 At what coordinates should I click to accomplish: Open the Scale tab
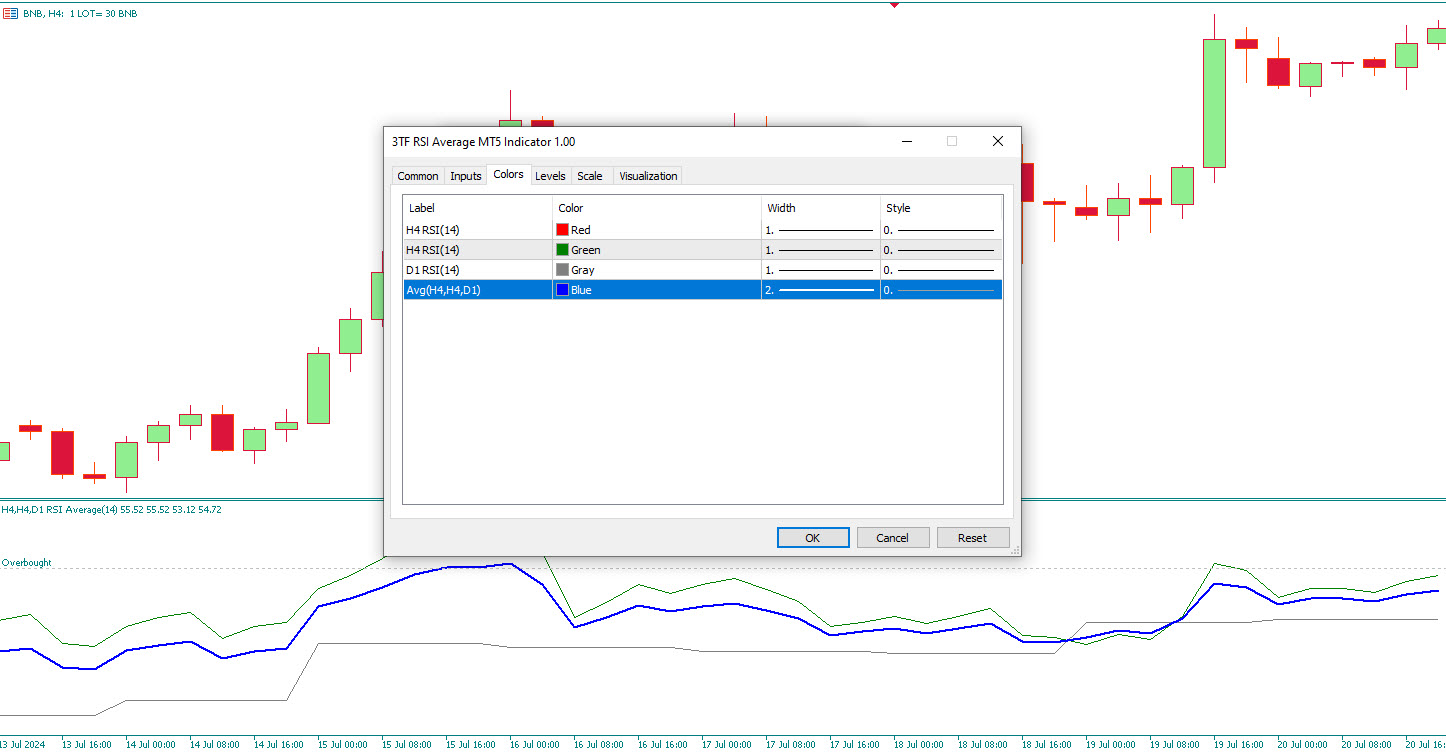click(x=589, y=175)
